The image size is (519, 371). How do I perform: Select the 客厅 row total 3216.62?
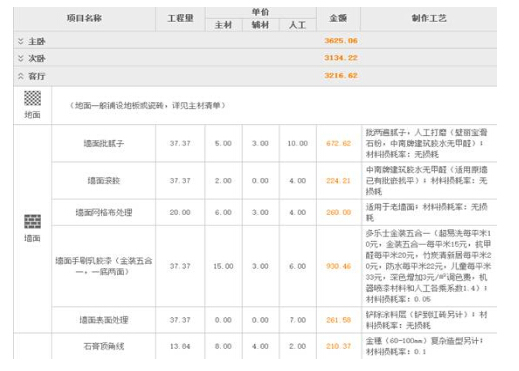341,75
